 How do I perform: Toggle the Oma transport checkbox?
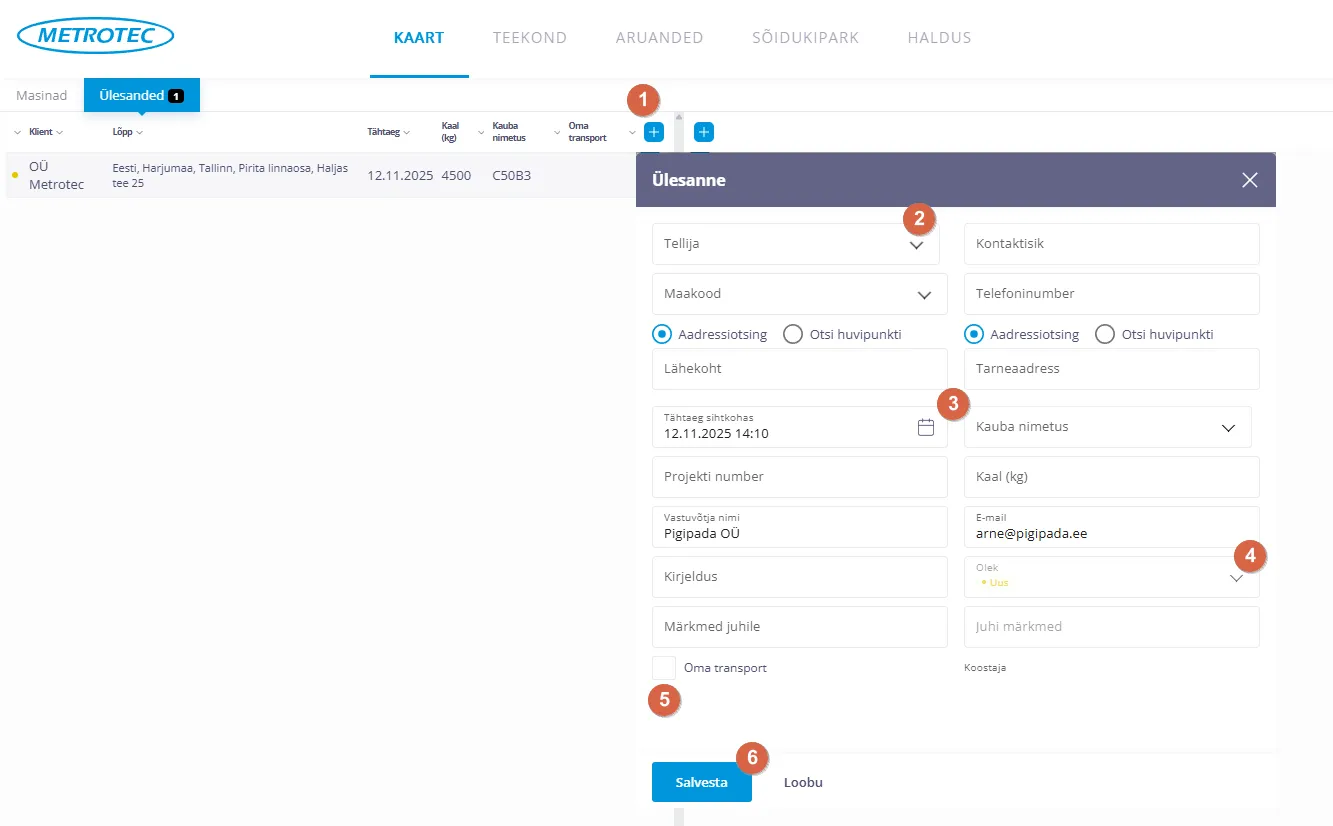click(664, 668)
